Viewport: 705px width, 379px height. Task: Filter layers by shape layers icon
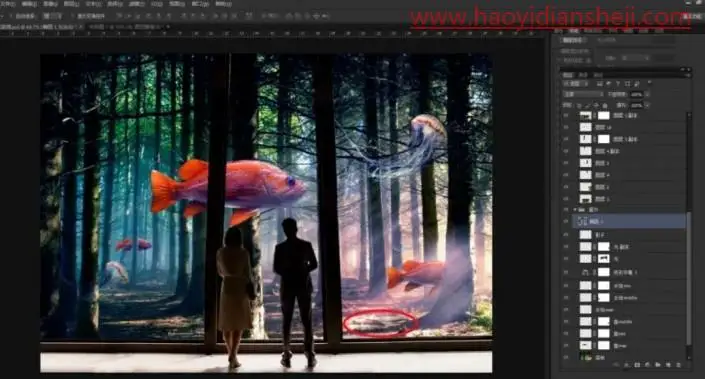point(627,84)
